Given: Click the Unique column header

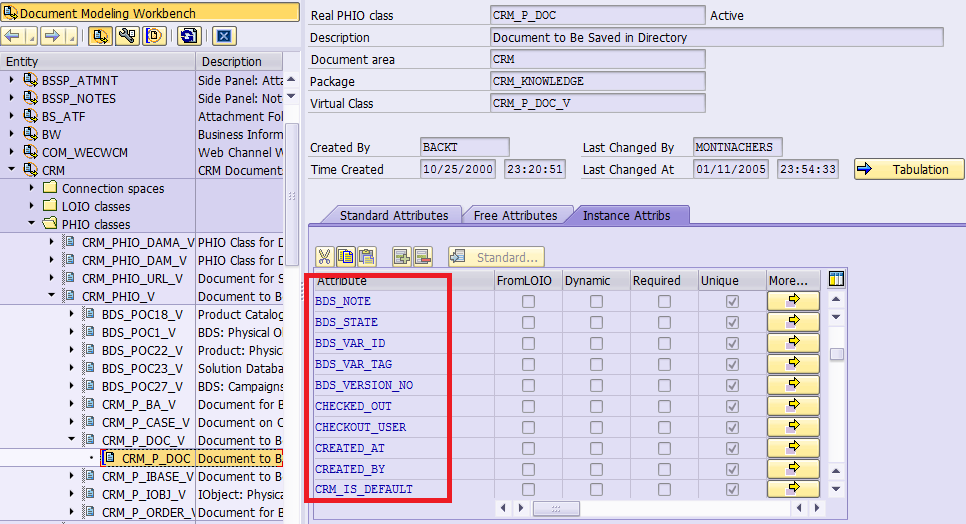Looking at the screenshot, I should [732, 281].
